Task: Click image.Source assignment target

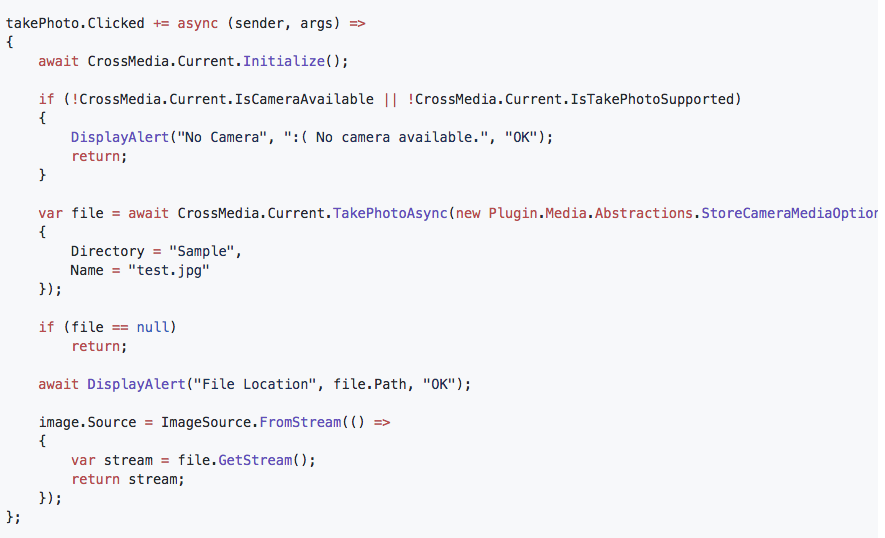Action: point(87,422)
